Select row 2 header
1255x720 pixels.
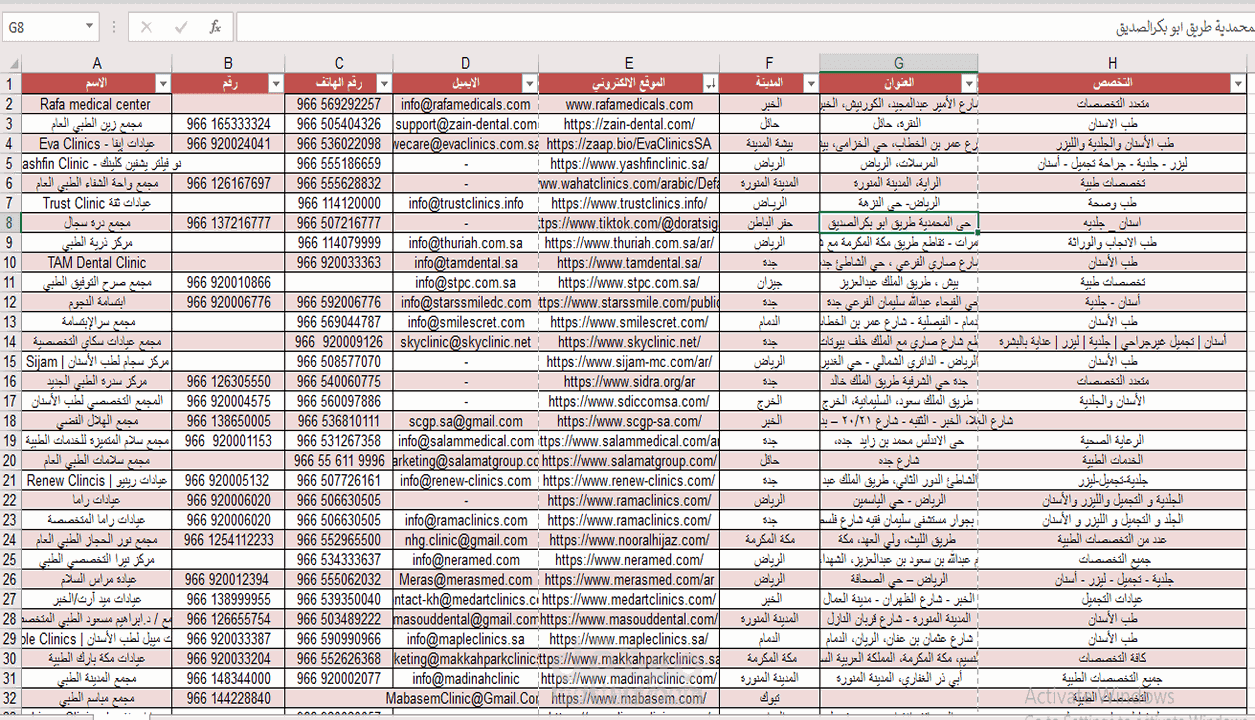point(11,104)
